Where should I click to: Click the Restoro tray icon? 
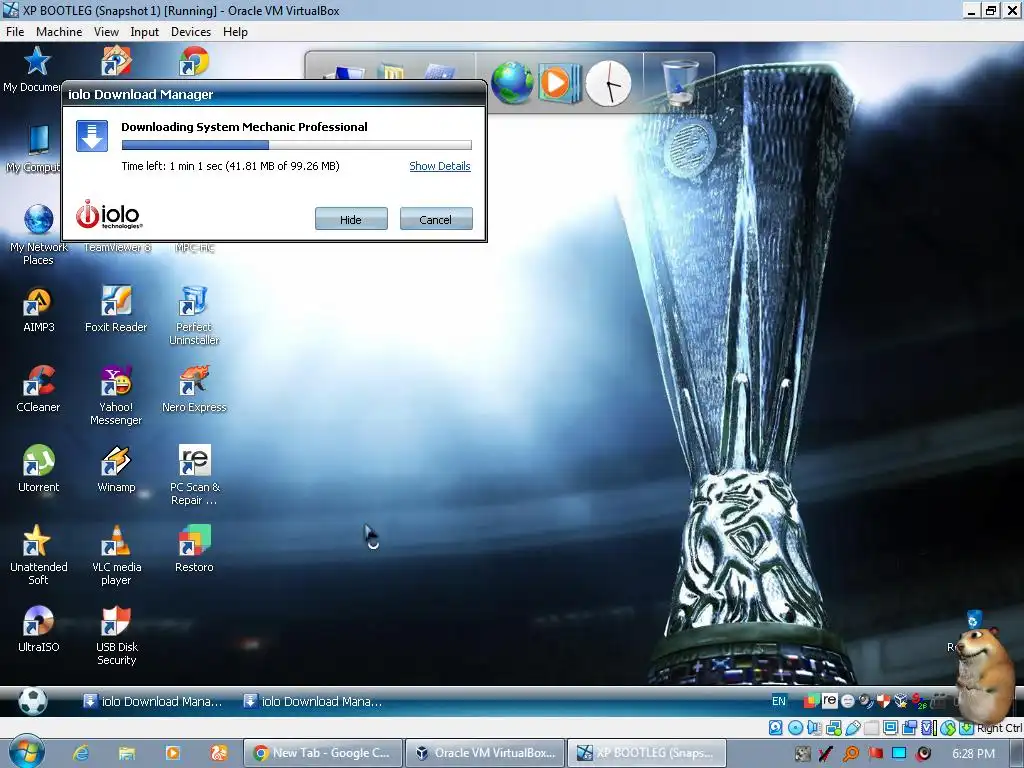click(811, 701)
